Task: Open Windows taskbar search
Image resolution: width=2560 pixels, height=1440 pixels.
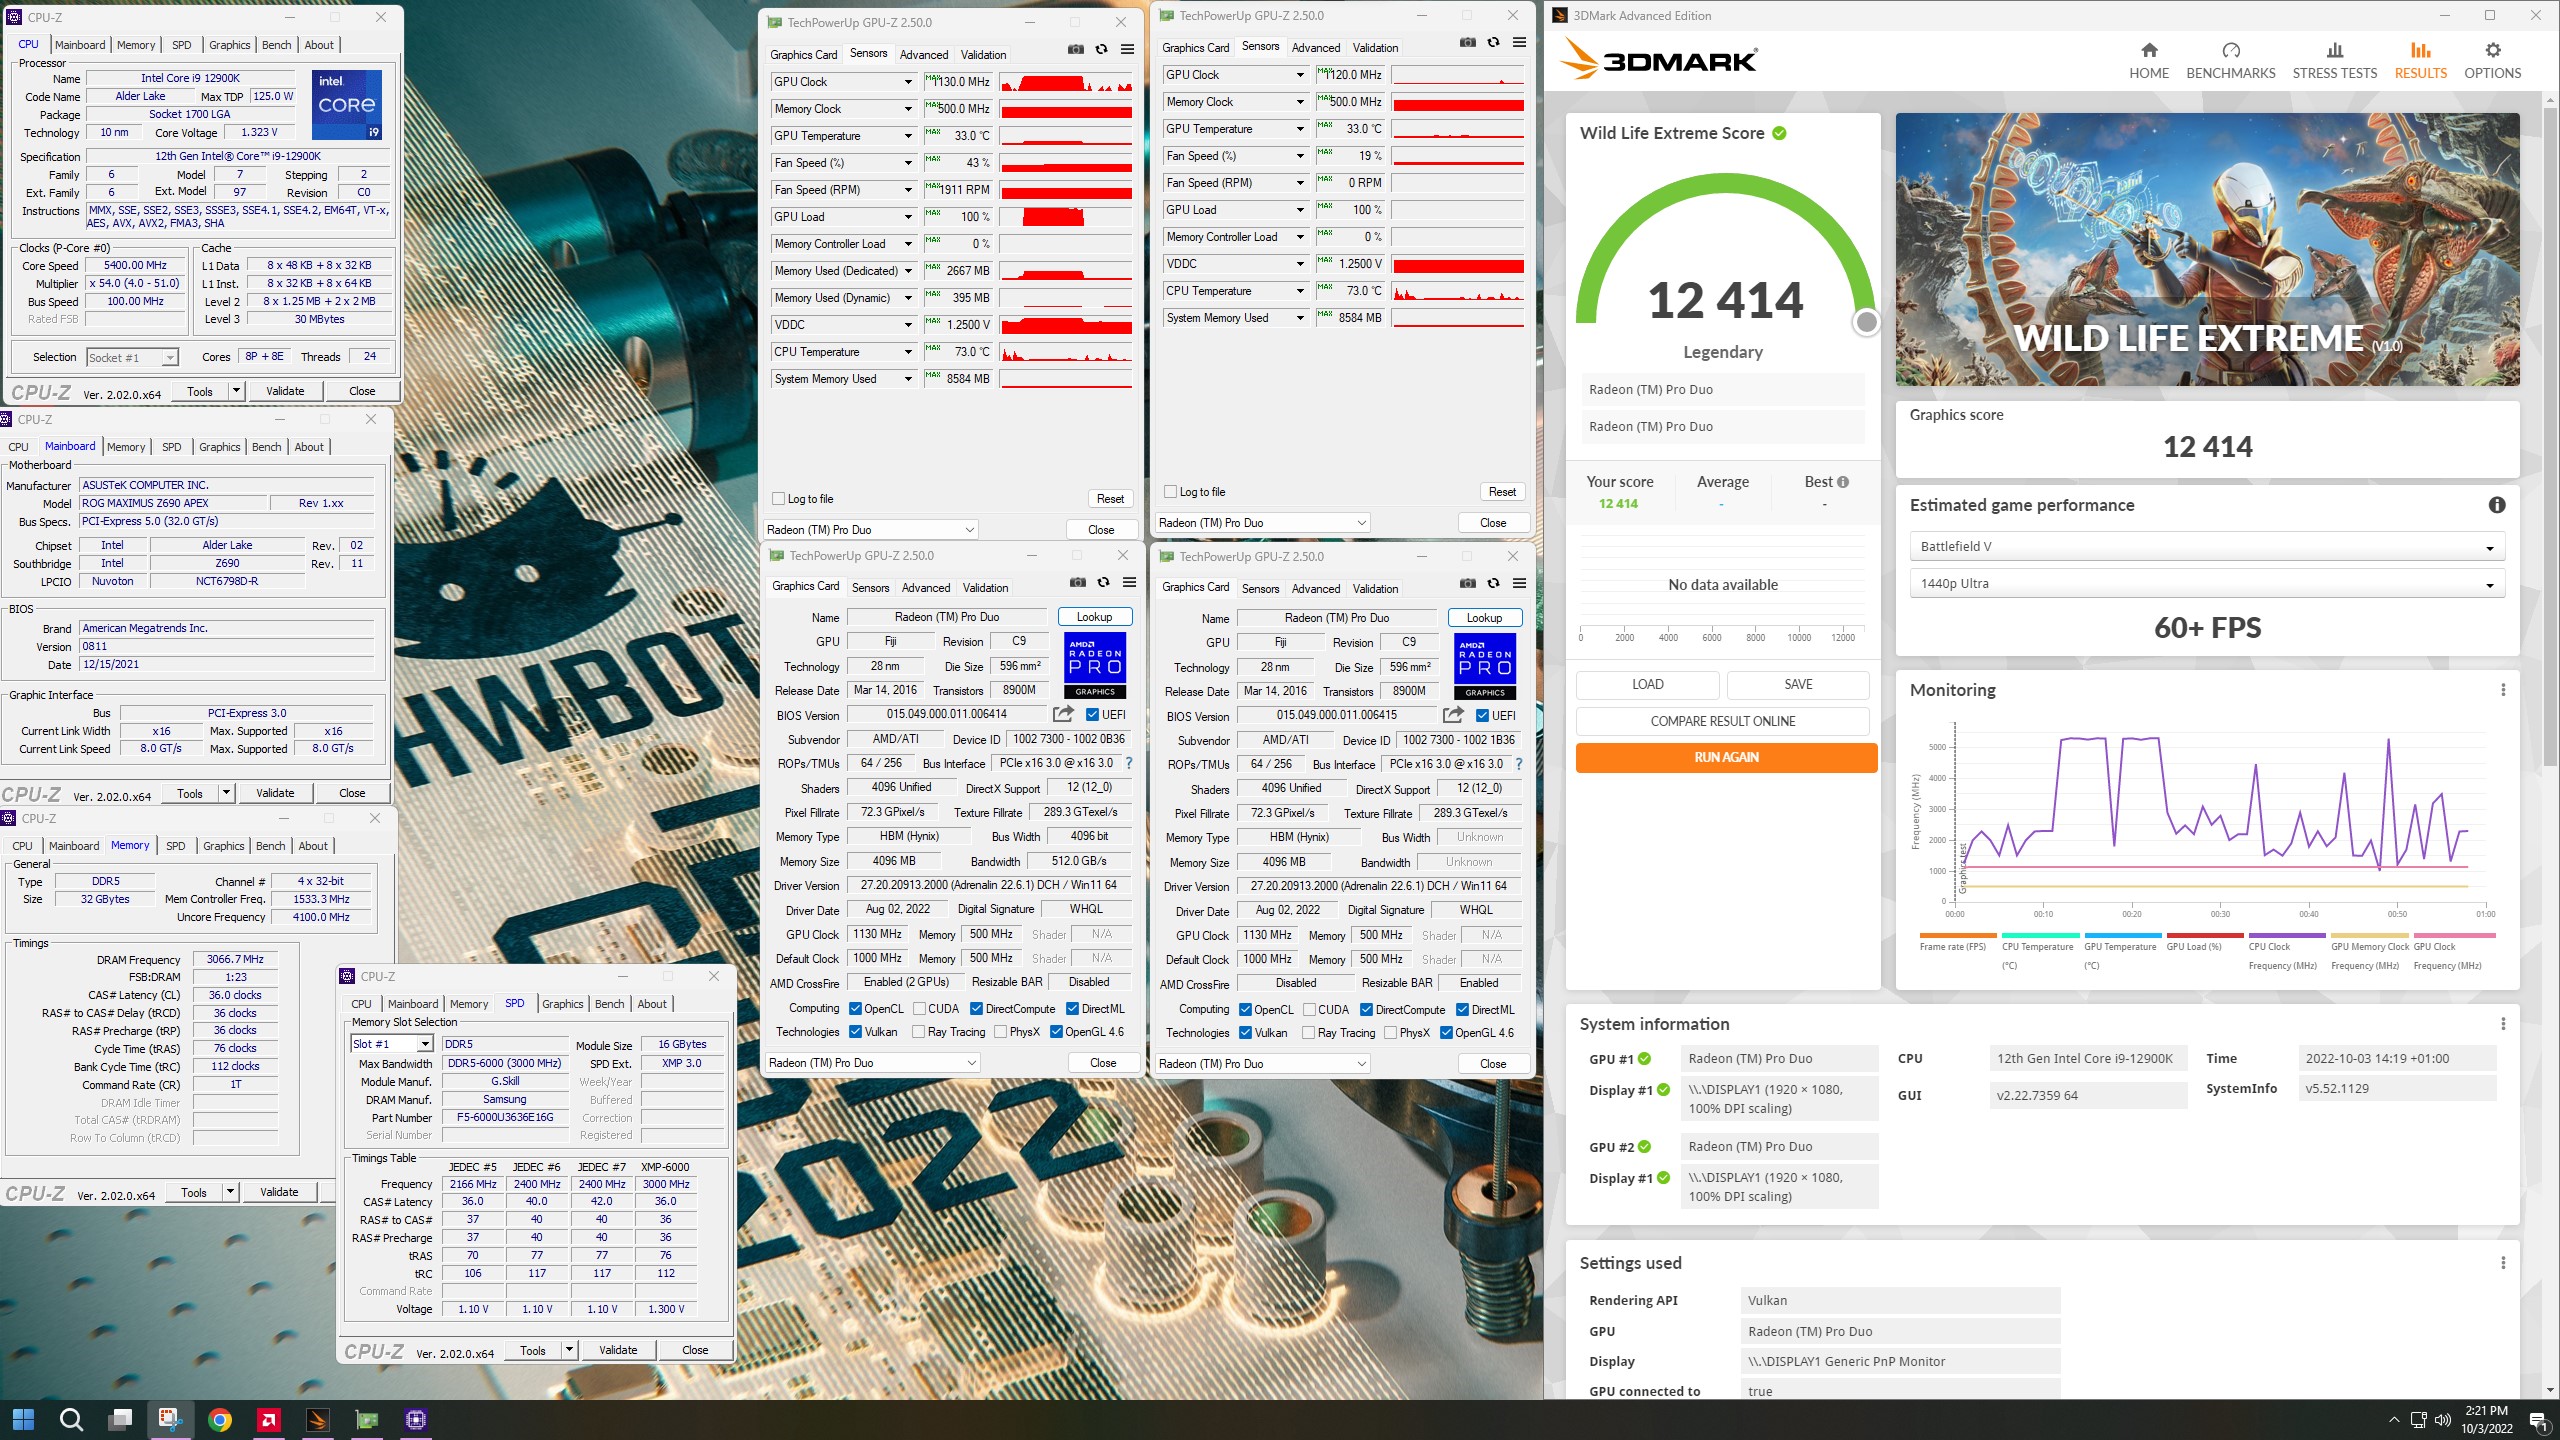Action: [71, 1419]
